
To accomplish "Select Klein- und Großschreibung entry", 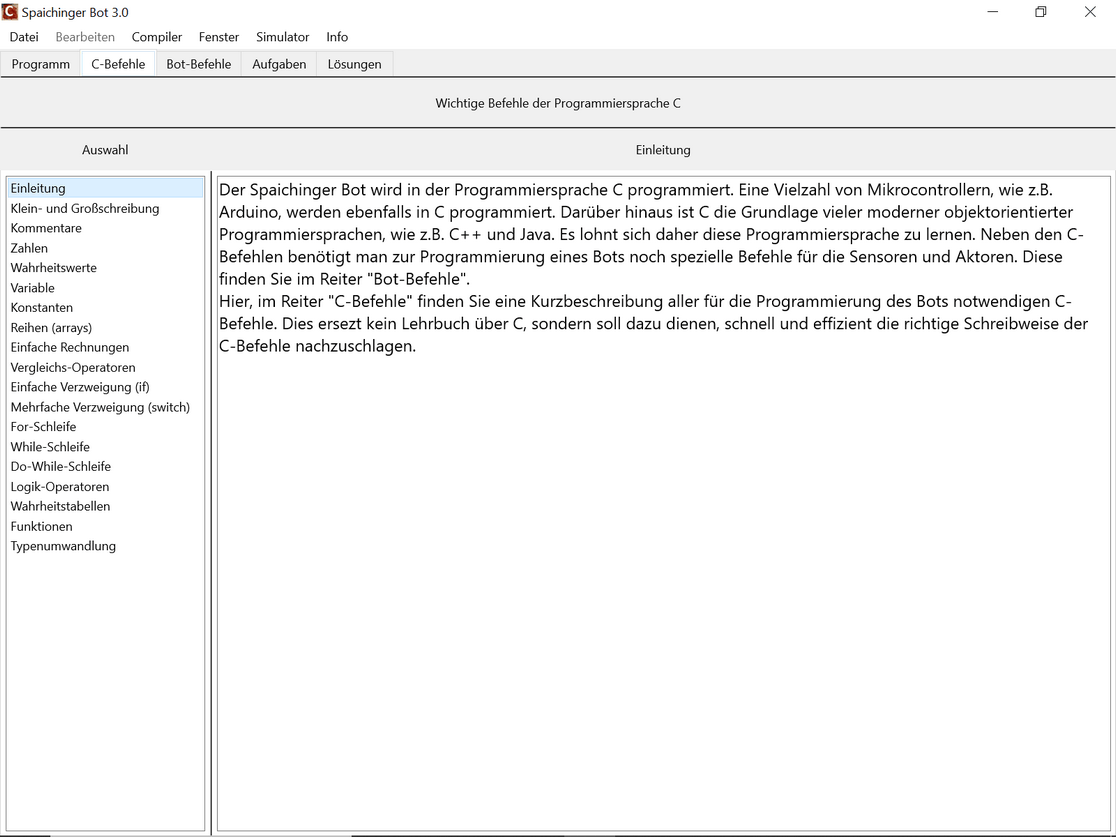I will point(85,208).
